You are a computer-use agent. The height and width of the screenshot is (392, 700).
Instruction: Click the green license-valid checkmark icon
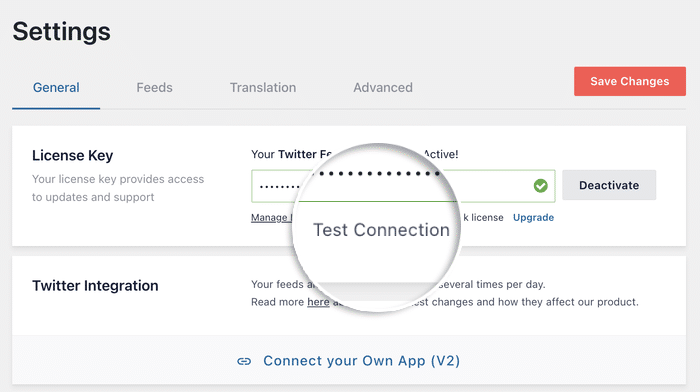point(540,185)
